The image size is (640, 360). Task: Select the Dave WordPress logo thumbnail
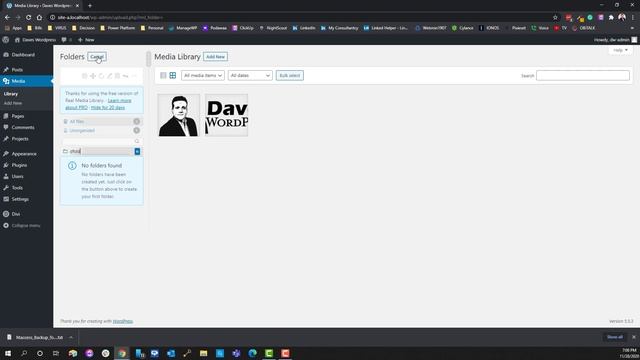tap(227, 115)
